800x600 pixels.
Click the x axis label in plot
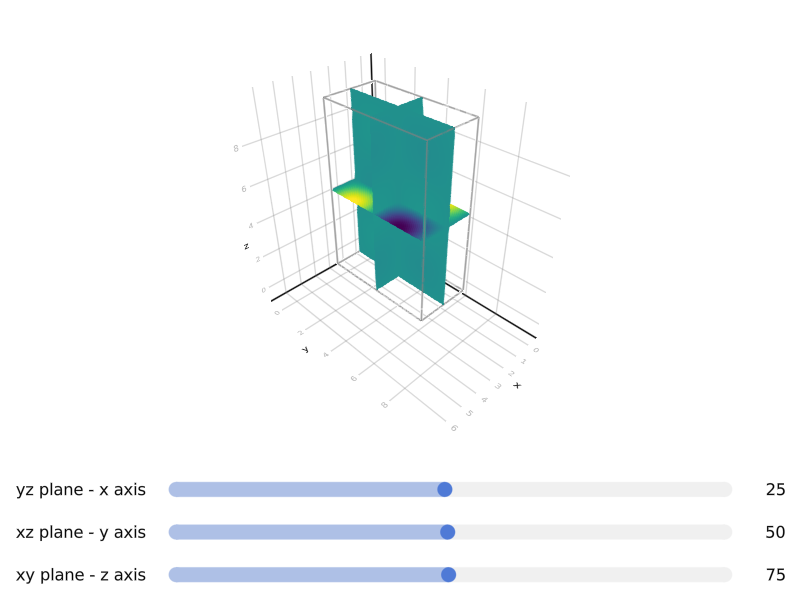(517, 385)
